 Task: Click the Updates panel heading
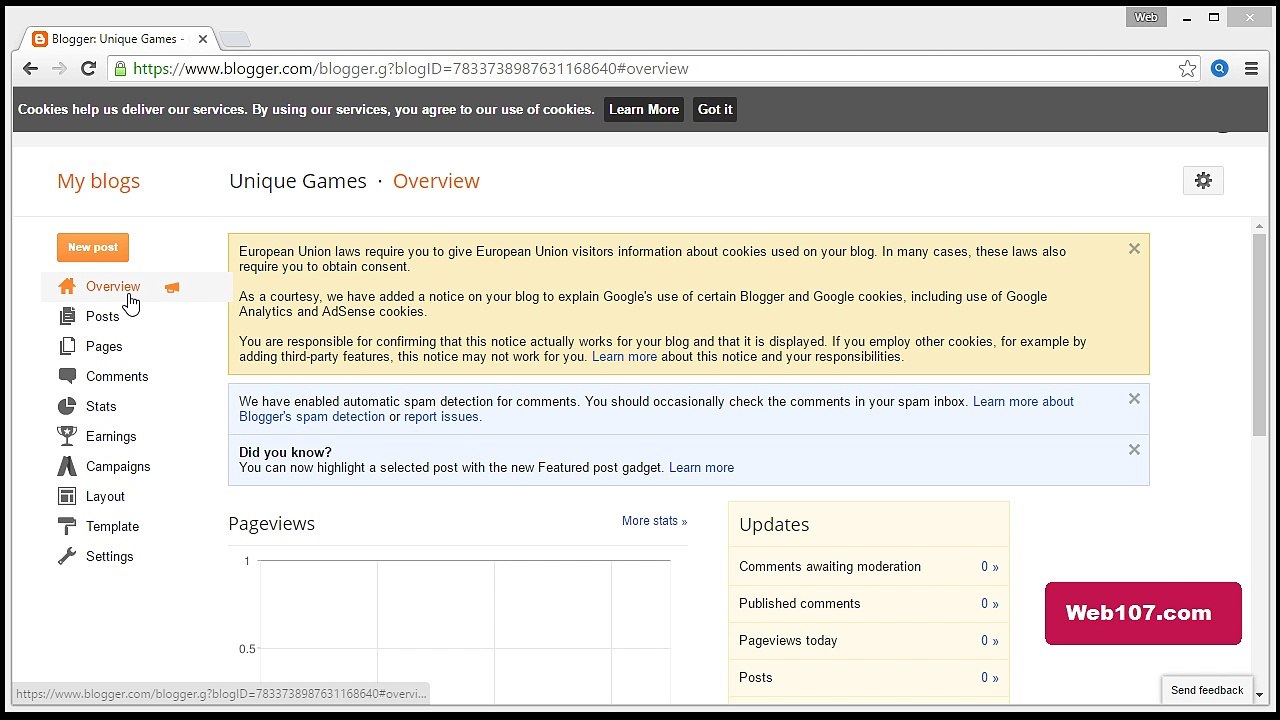pos(774,525)
